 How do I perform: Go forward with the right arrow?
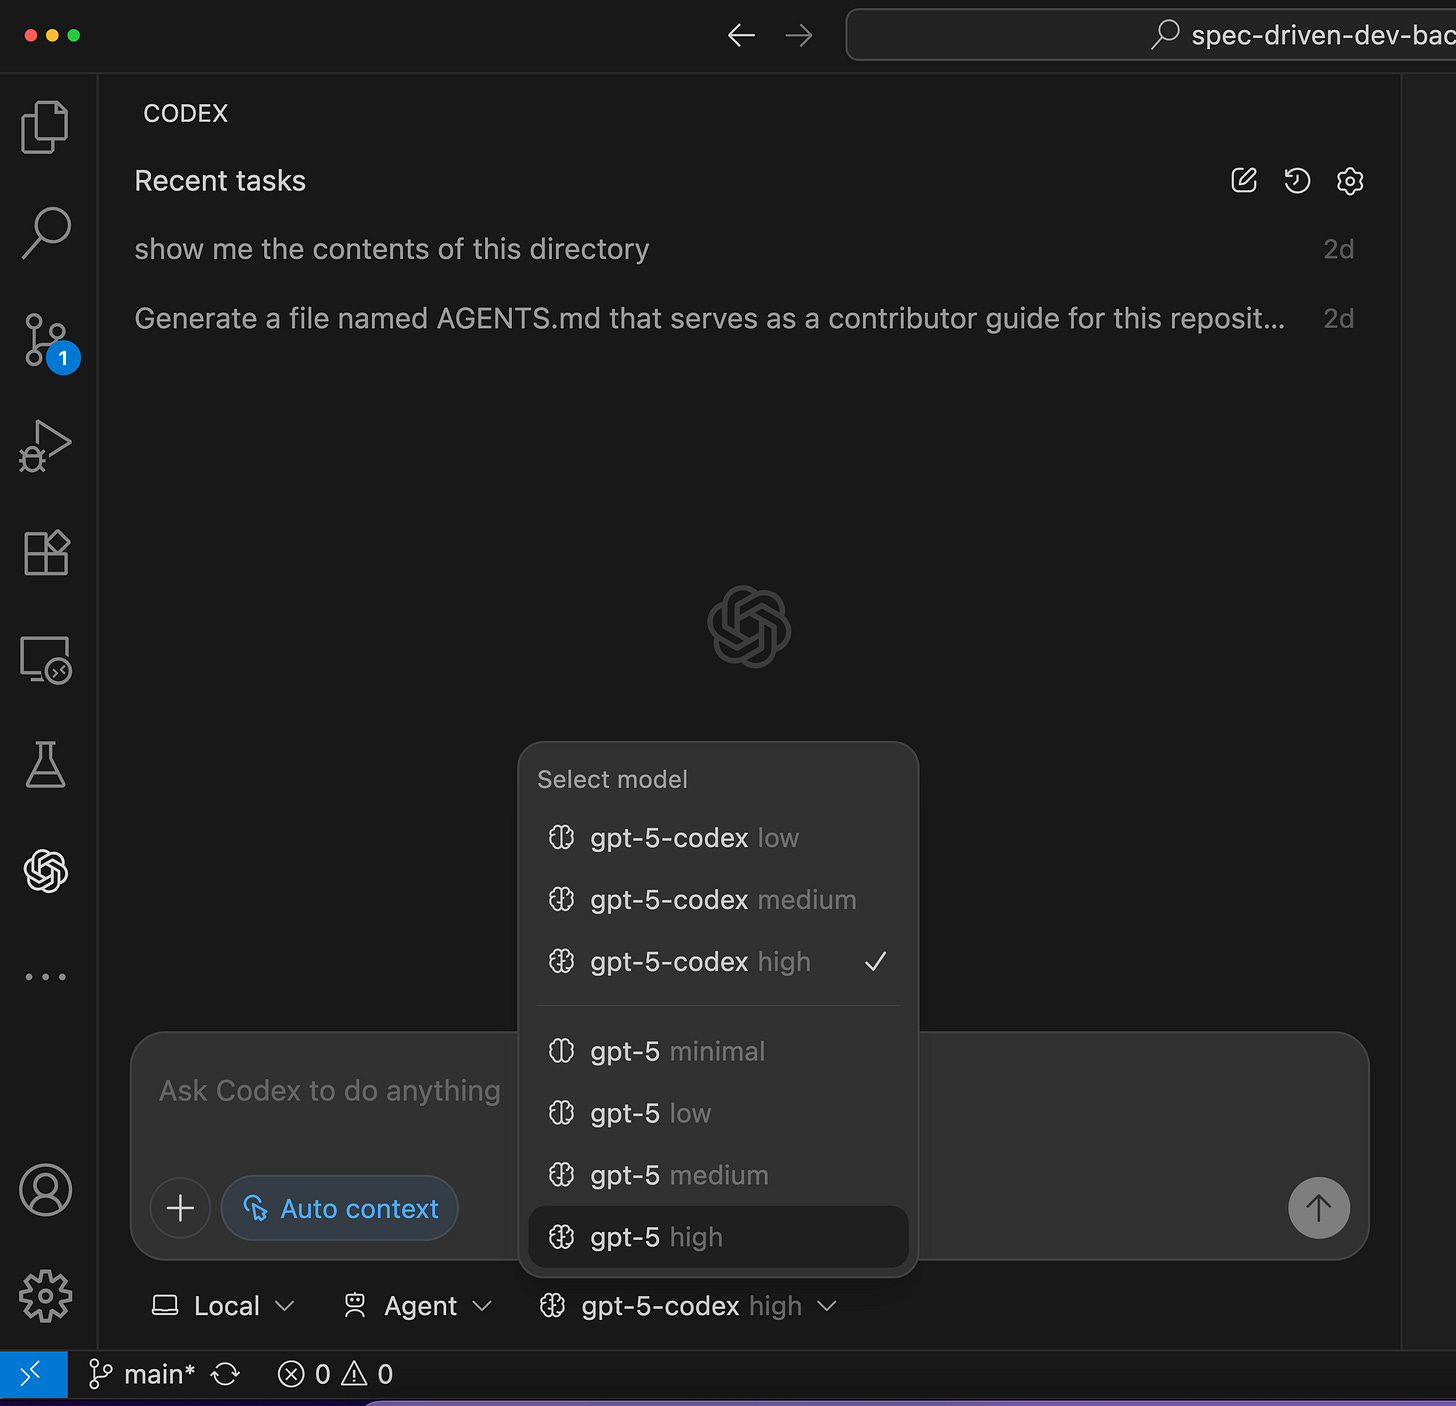[799, 36]
